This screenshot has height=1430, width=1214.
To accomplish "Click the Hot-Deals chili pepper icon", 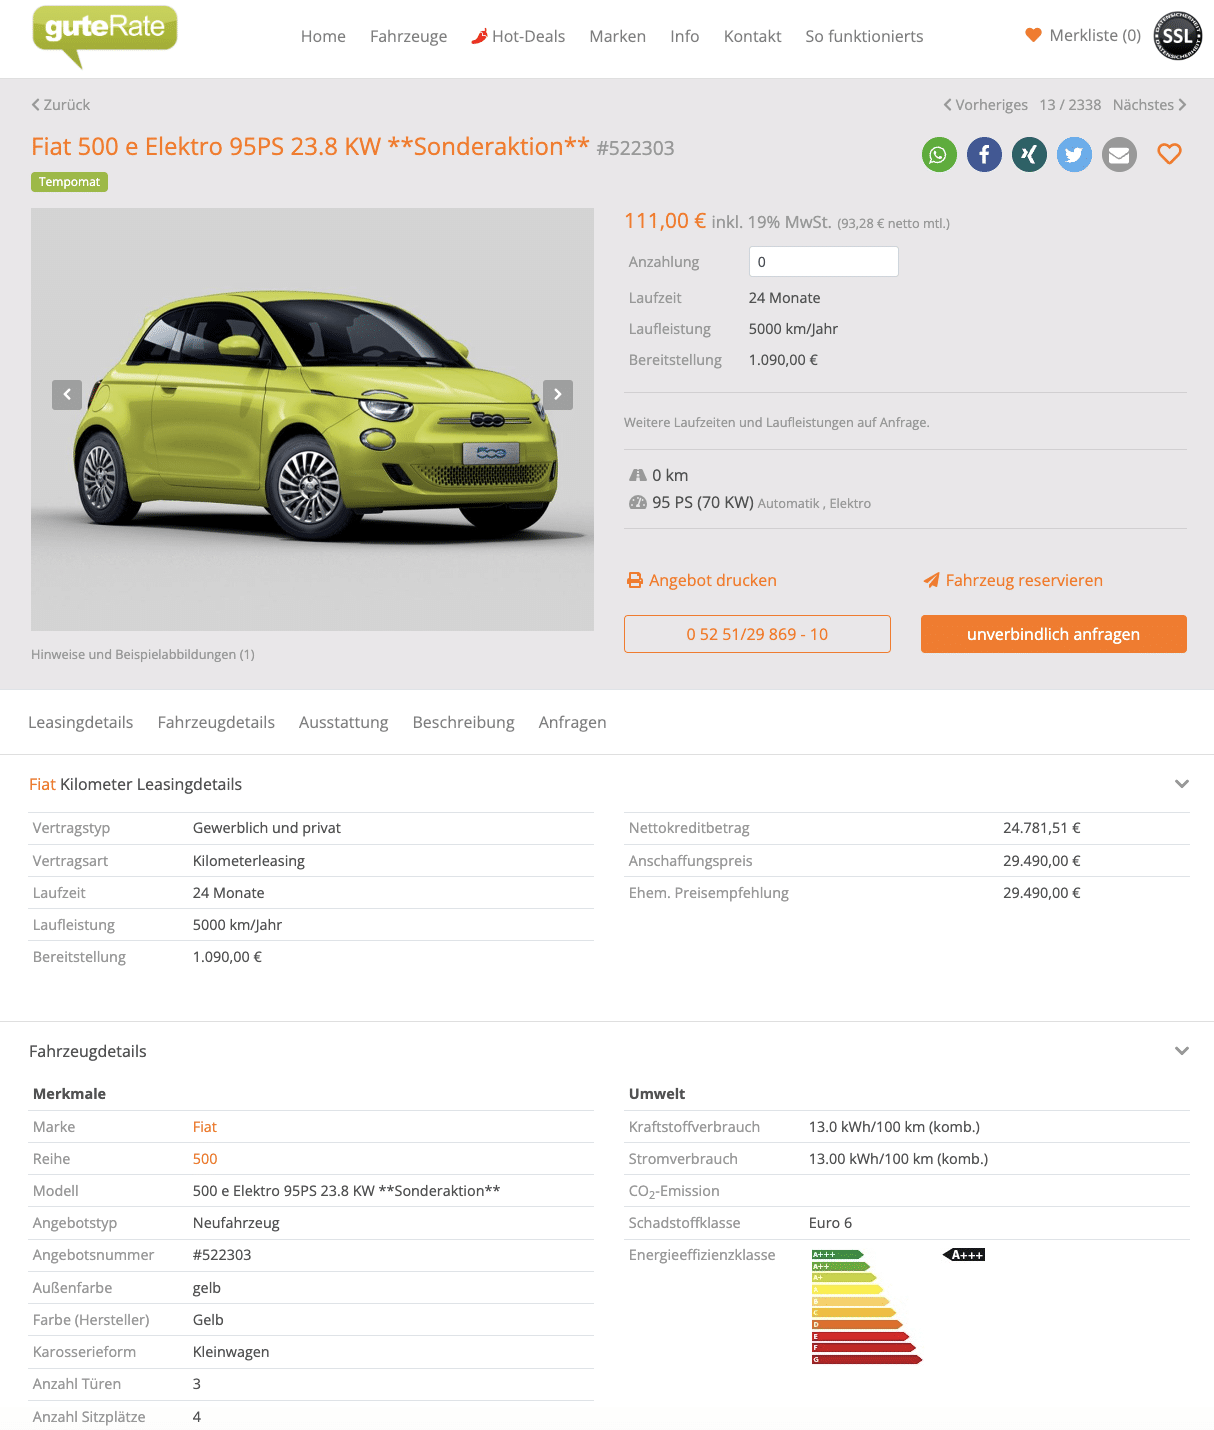I will (x=479, y=36).
